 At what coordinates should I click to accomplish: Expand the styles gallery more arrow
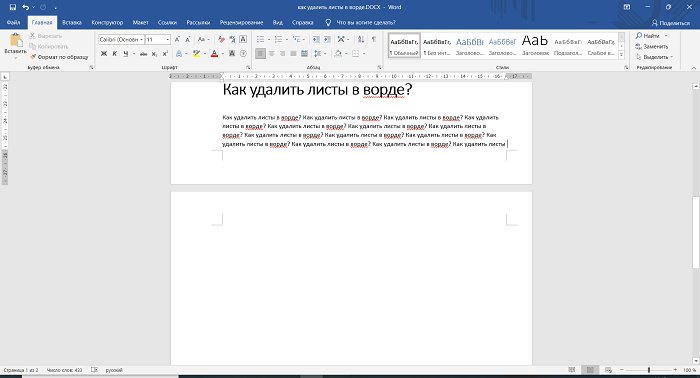click(x=621, y=55)
